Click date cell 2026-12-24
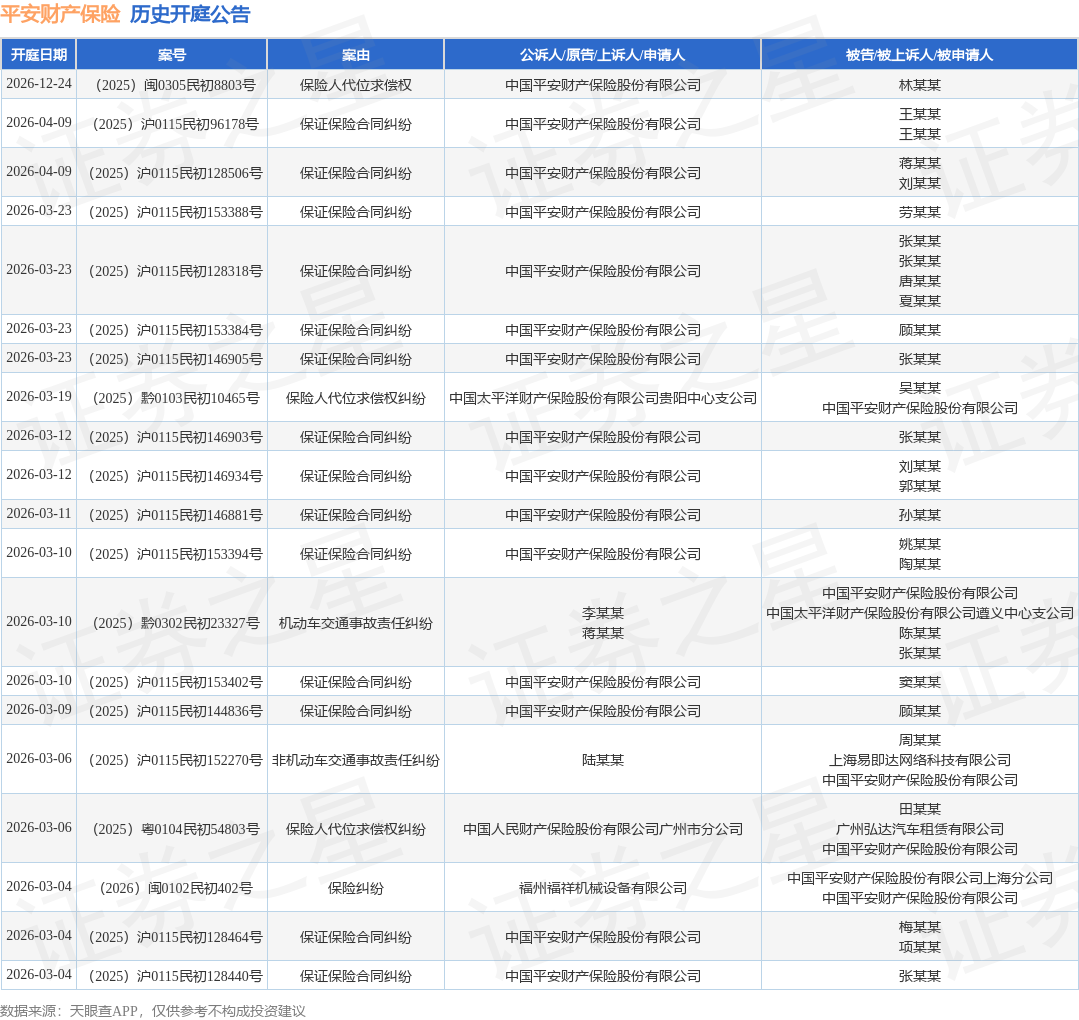The image size is (1079, 1020). point(39,84)
